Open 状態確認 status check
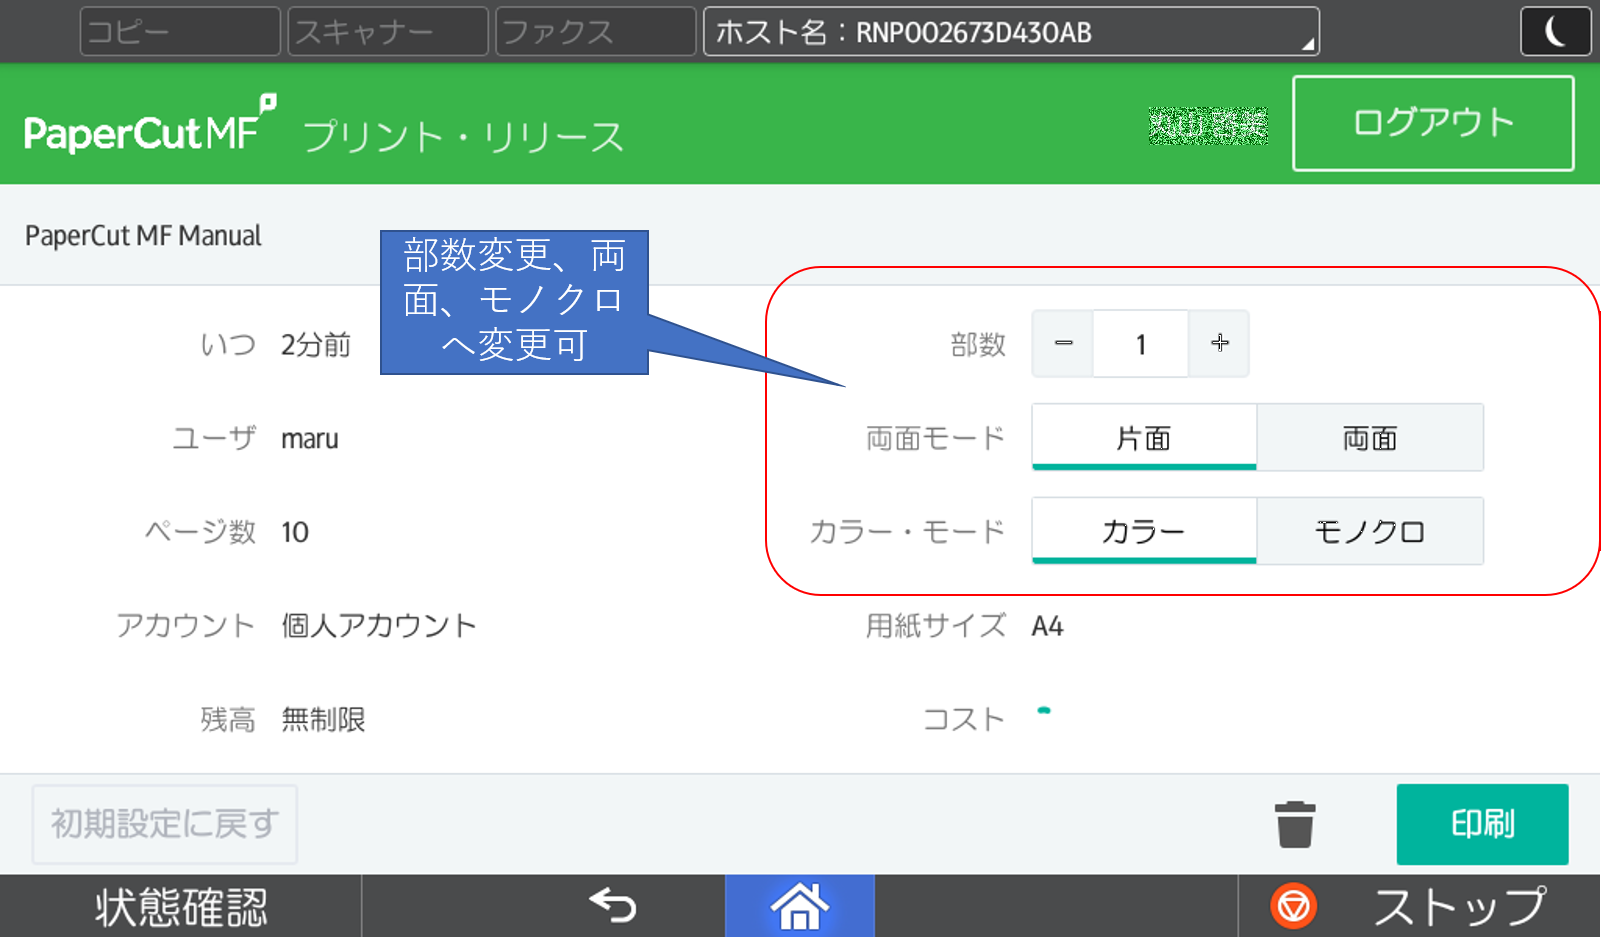This screenshot has height=937, width=1601. click(181, 906)
